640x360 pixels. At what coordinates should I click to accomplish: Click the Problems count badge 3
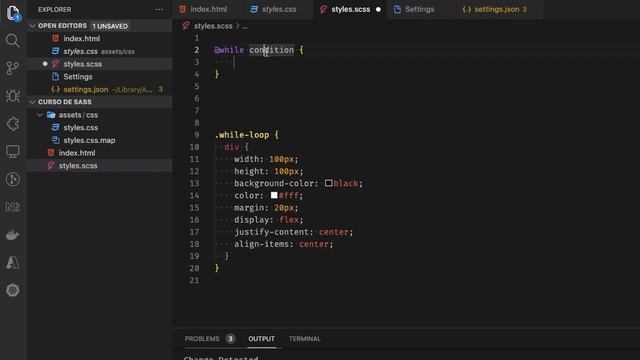point(230,339)
